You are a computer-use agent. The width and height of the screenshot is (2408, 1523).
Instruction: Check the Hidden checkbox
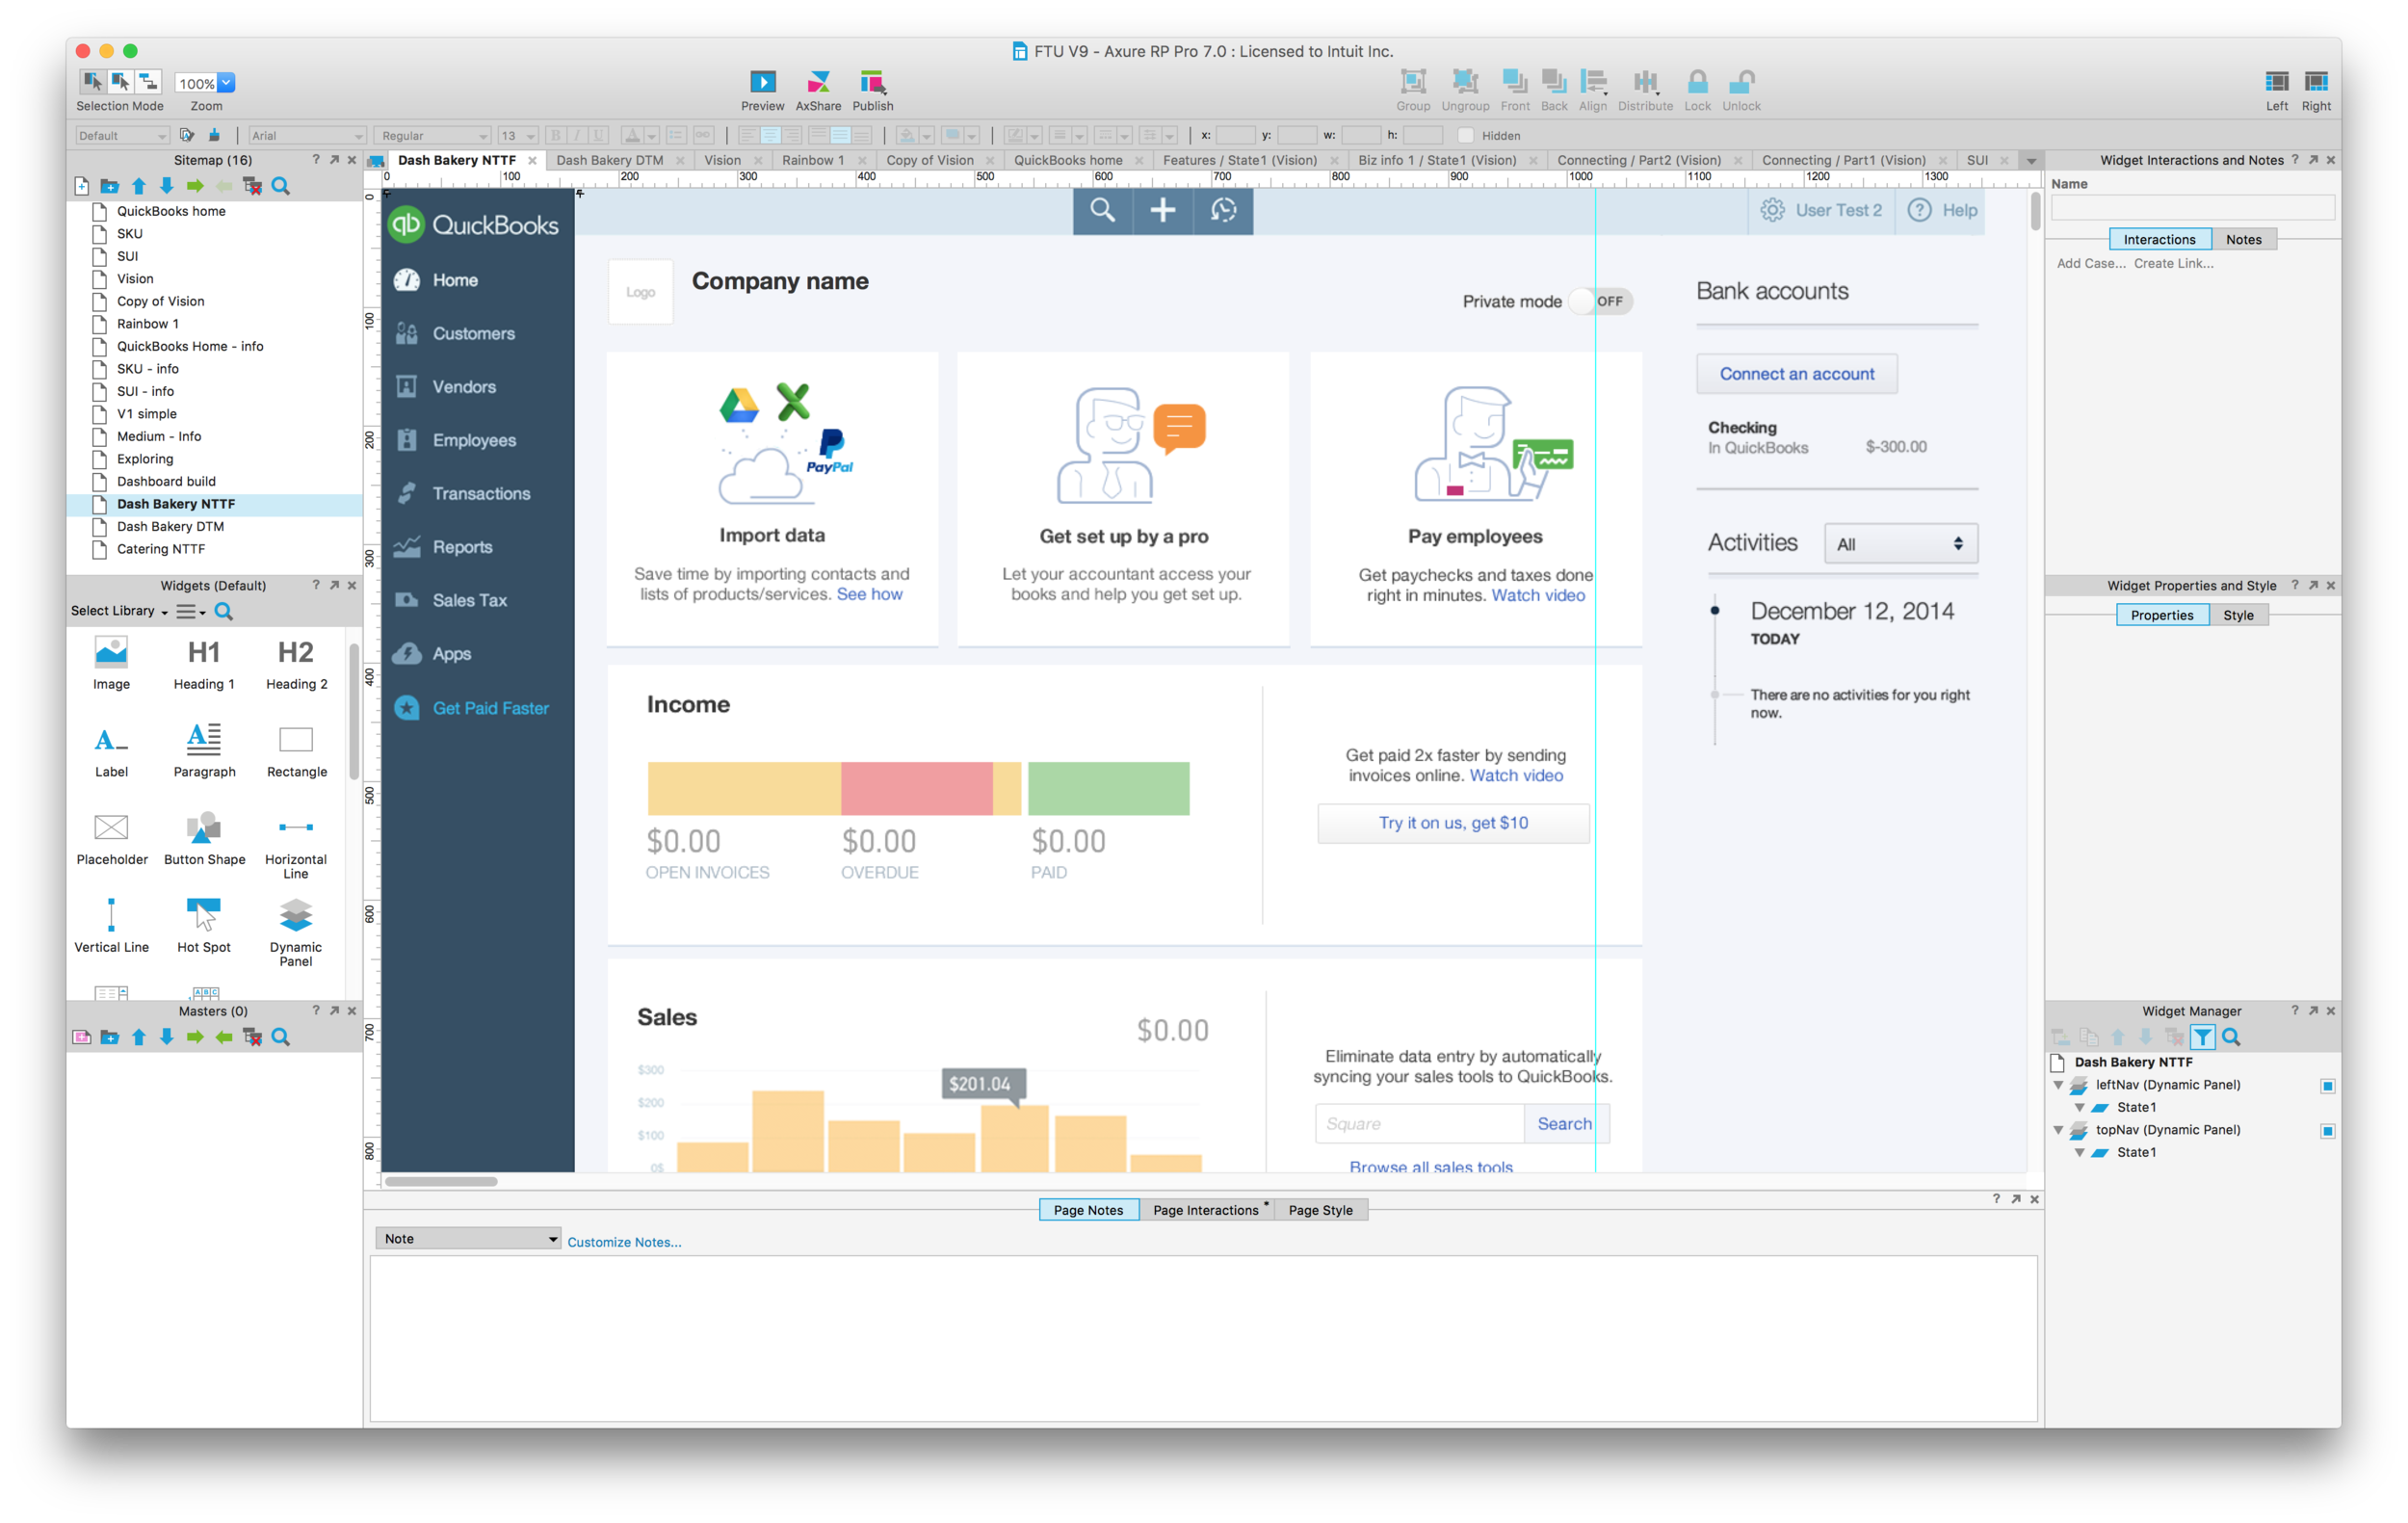(1465, 135)
